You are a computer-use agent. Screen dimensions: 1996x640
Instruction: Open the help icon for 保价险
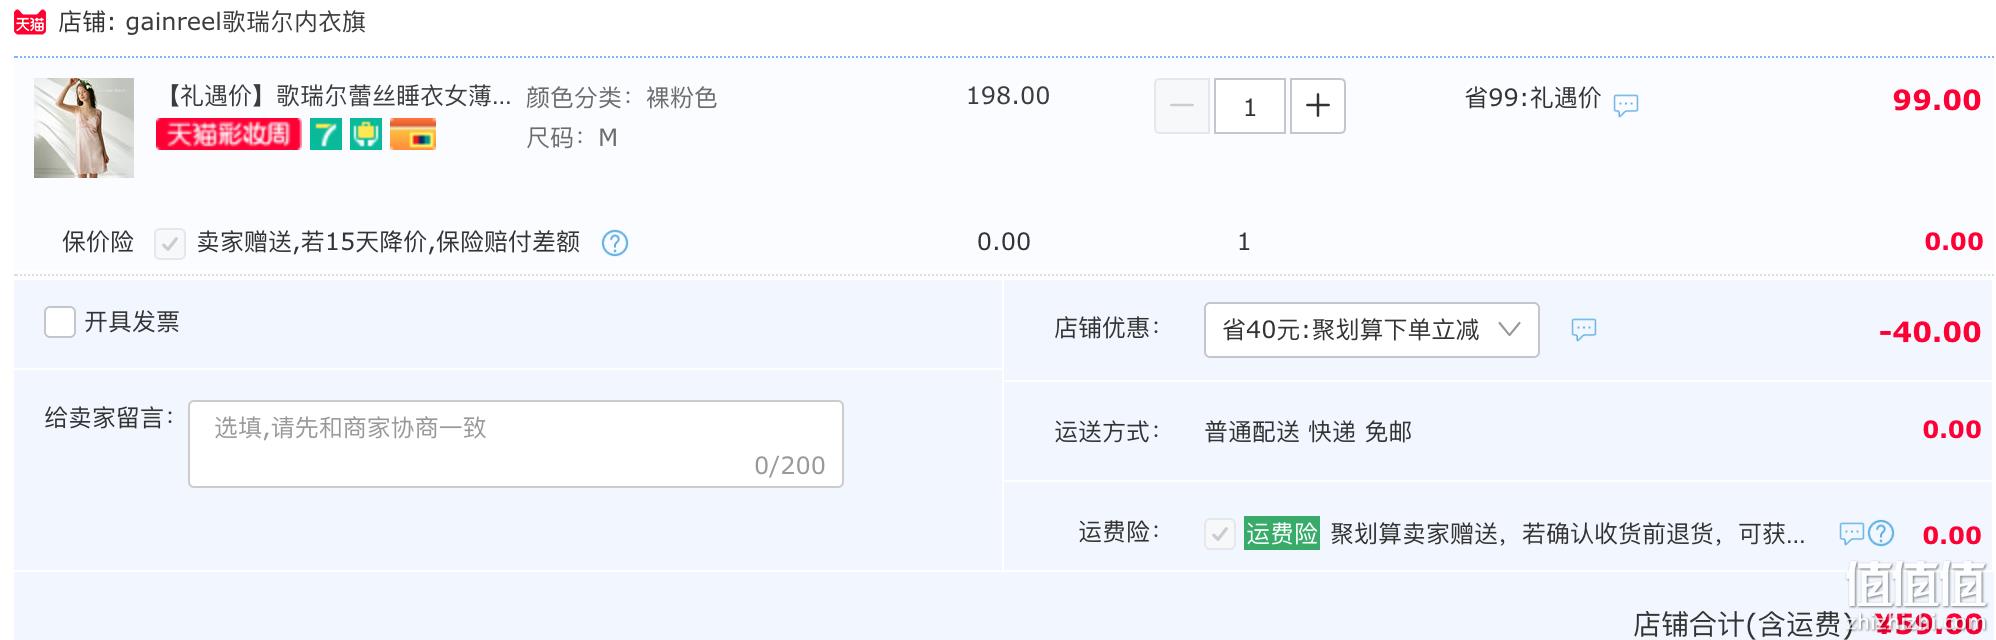click(615, 243)
